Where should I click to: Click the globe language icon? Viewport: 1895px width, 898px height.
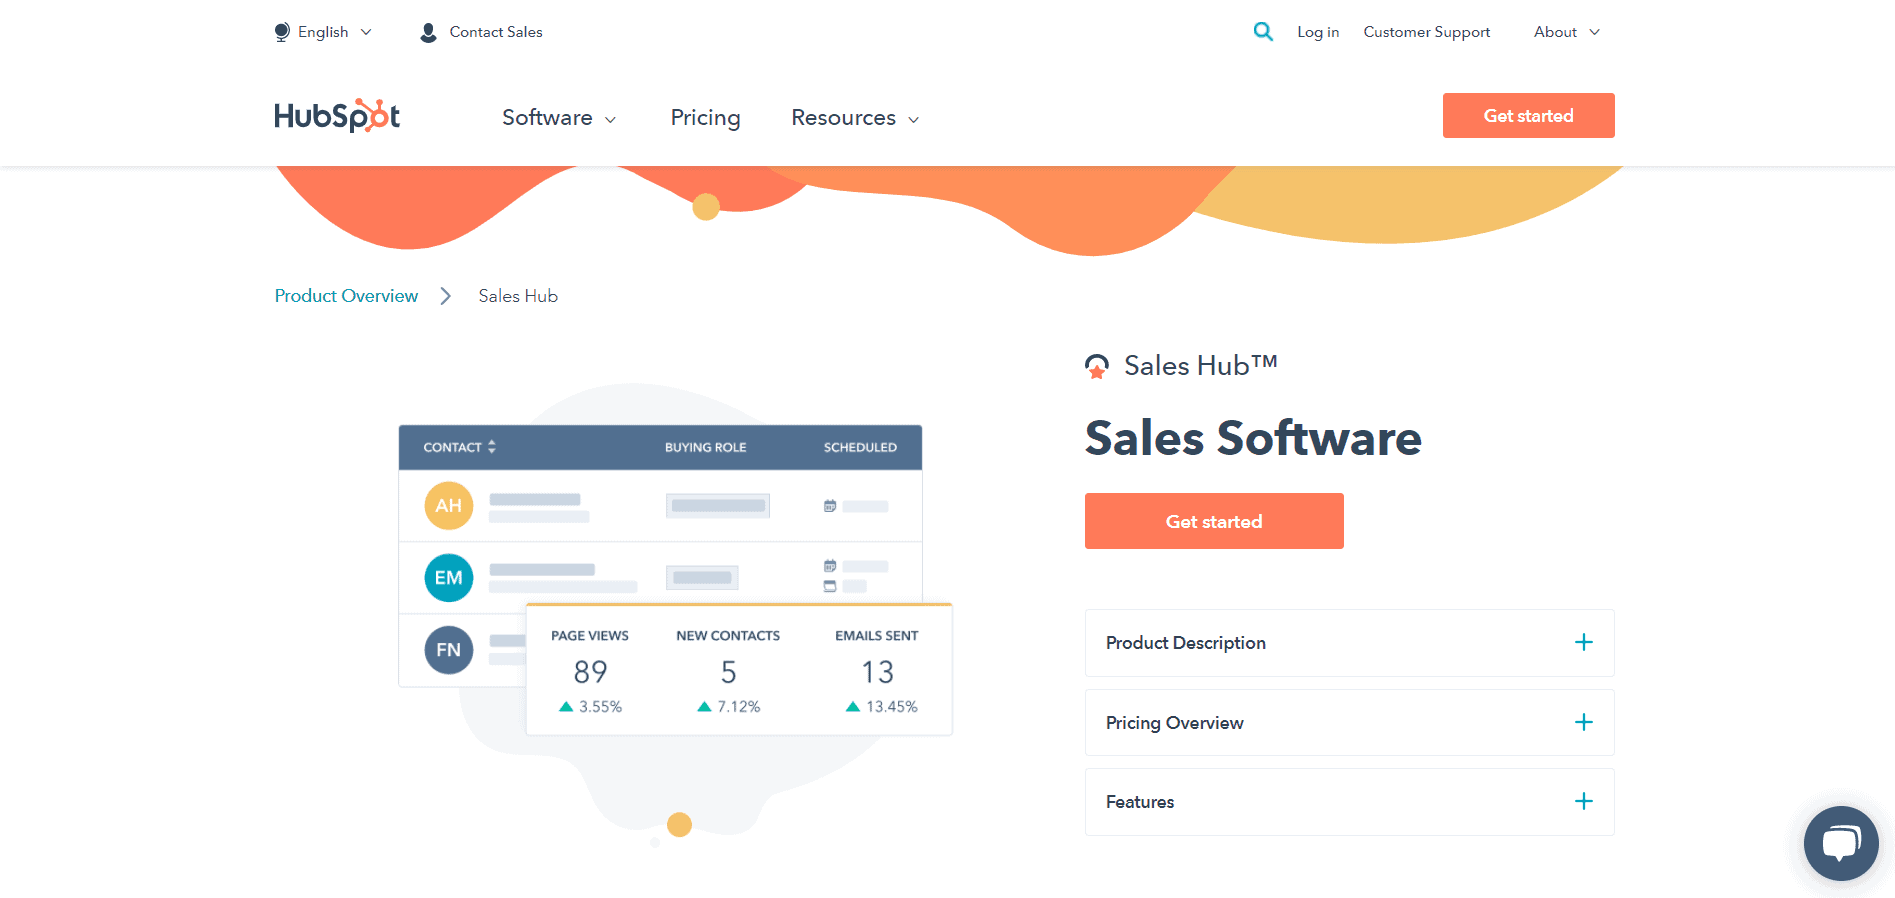[x=282, y=32]
